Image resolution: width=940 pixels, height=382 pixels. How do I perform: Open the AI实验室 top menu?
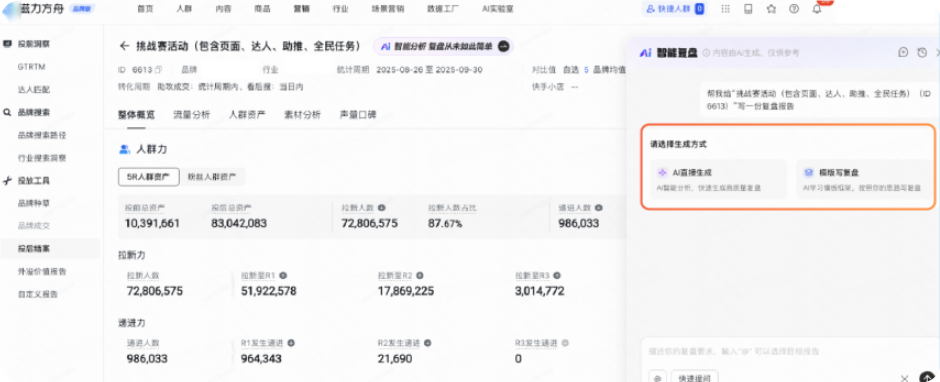[498, 9]
